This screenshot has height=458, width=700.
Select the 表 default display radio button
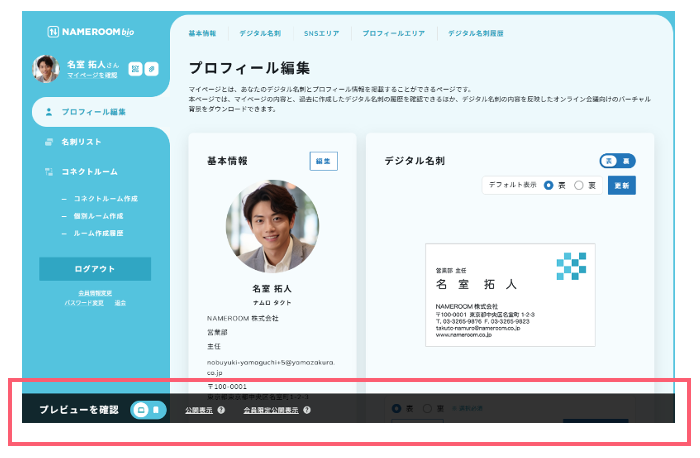548,185
